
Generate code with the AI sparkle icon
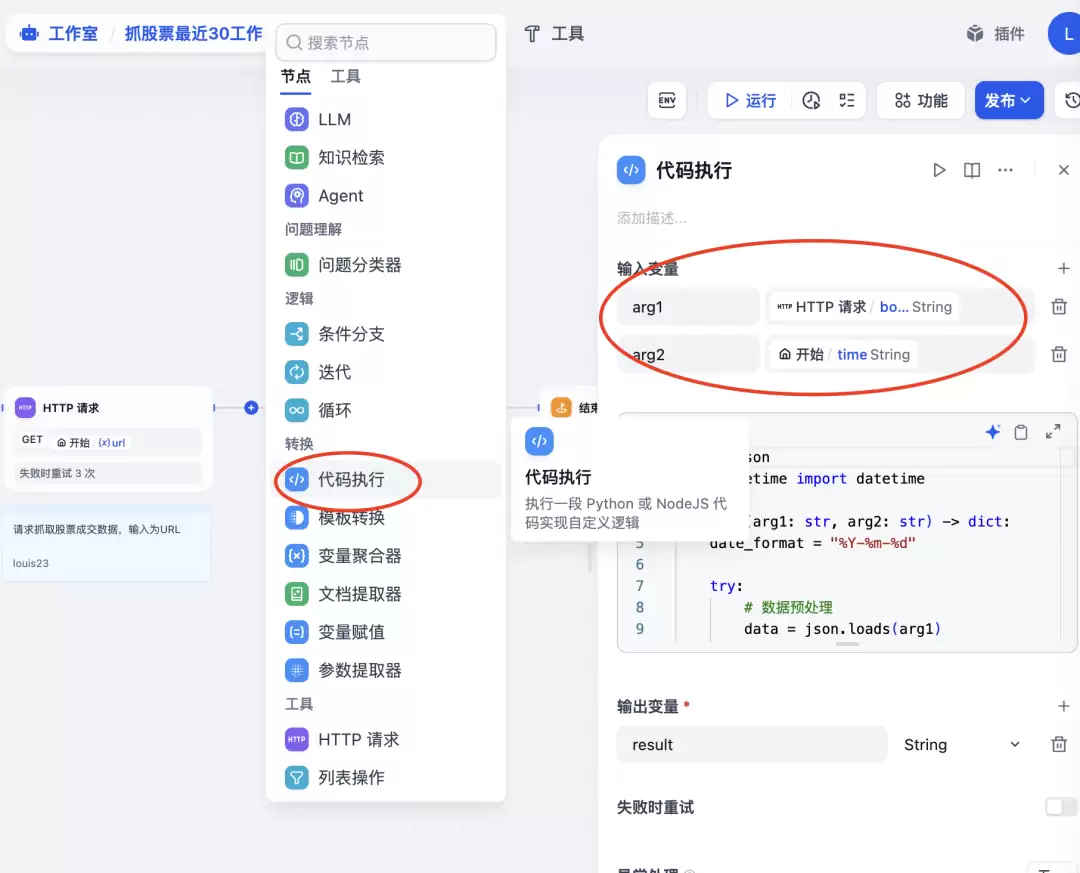tap(993, 432)
